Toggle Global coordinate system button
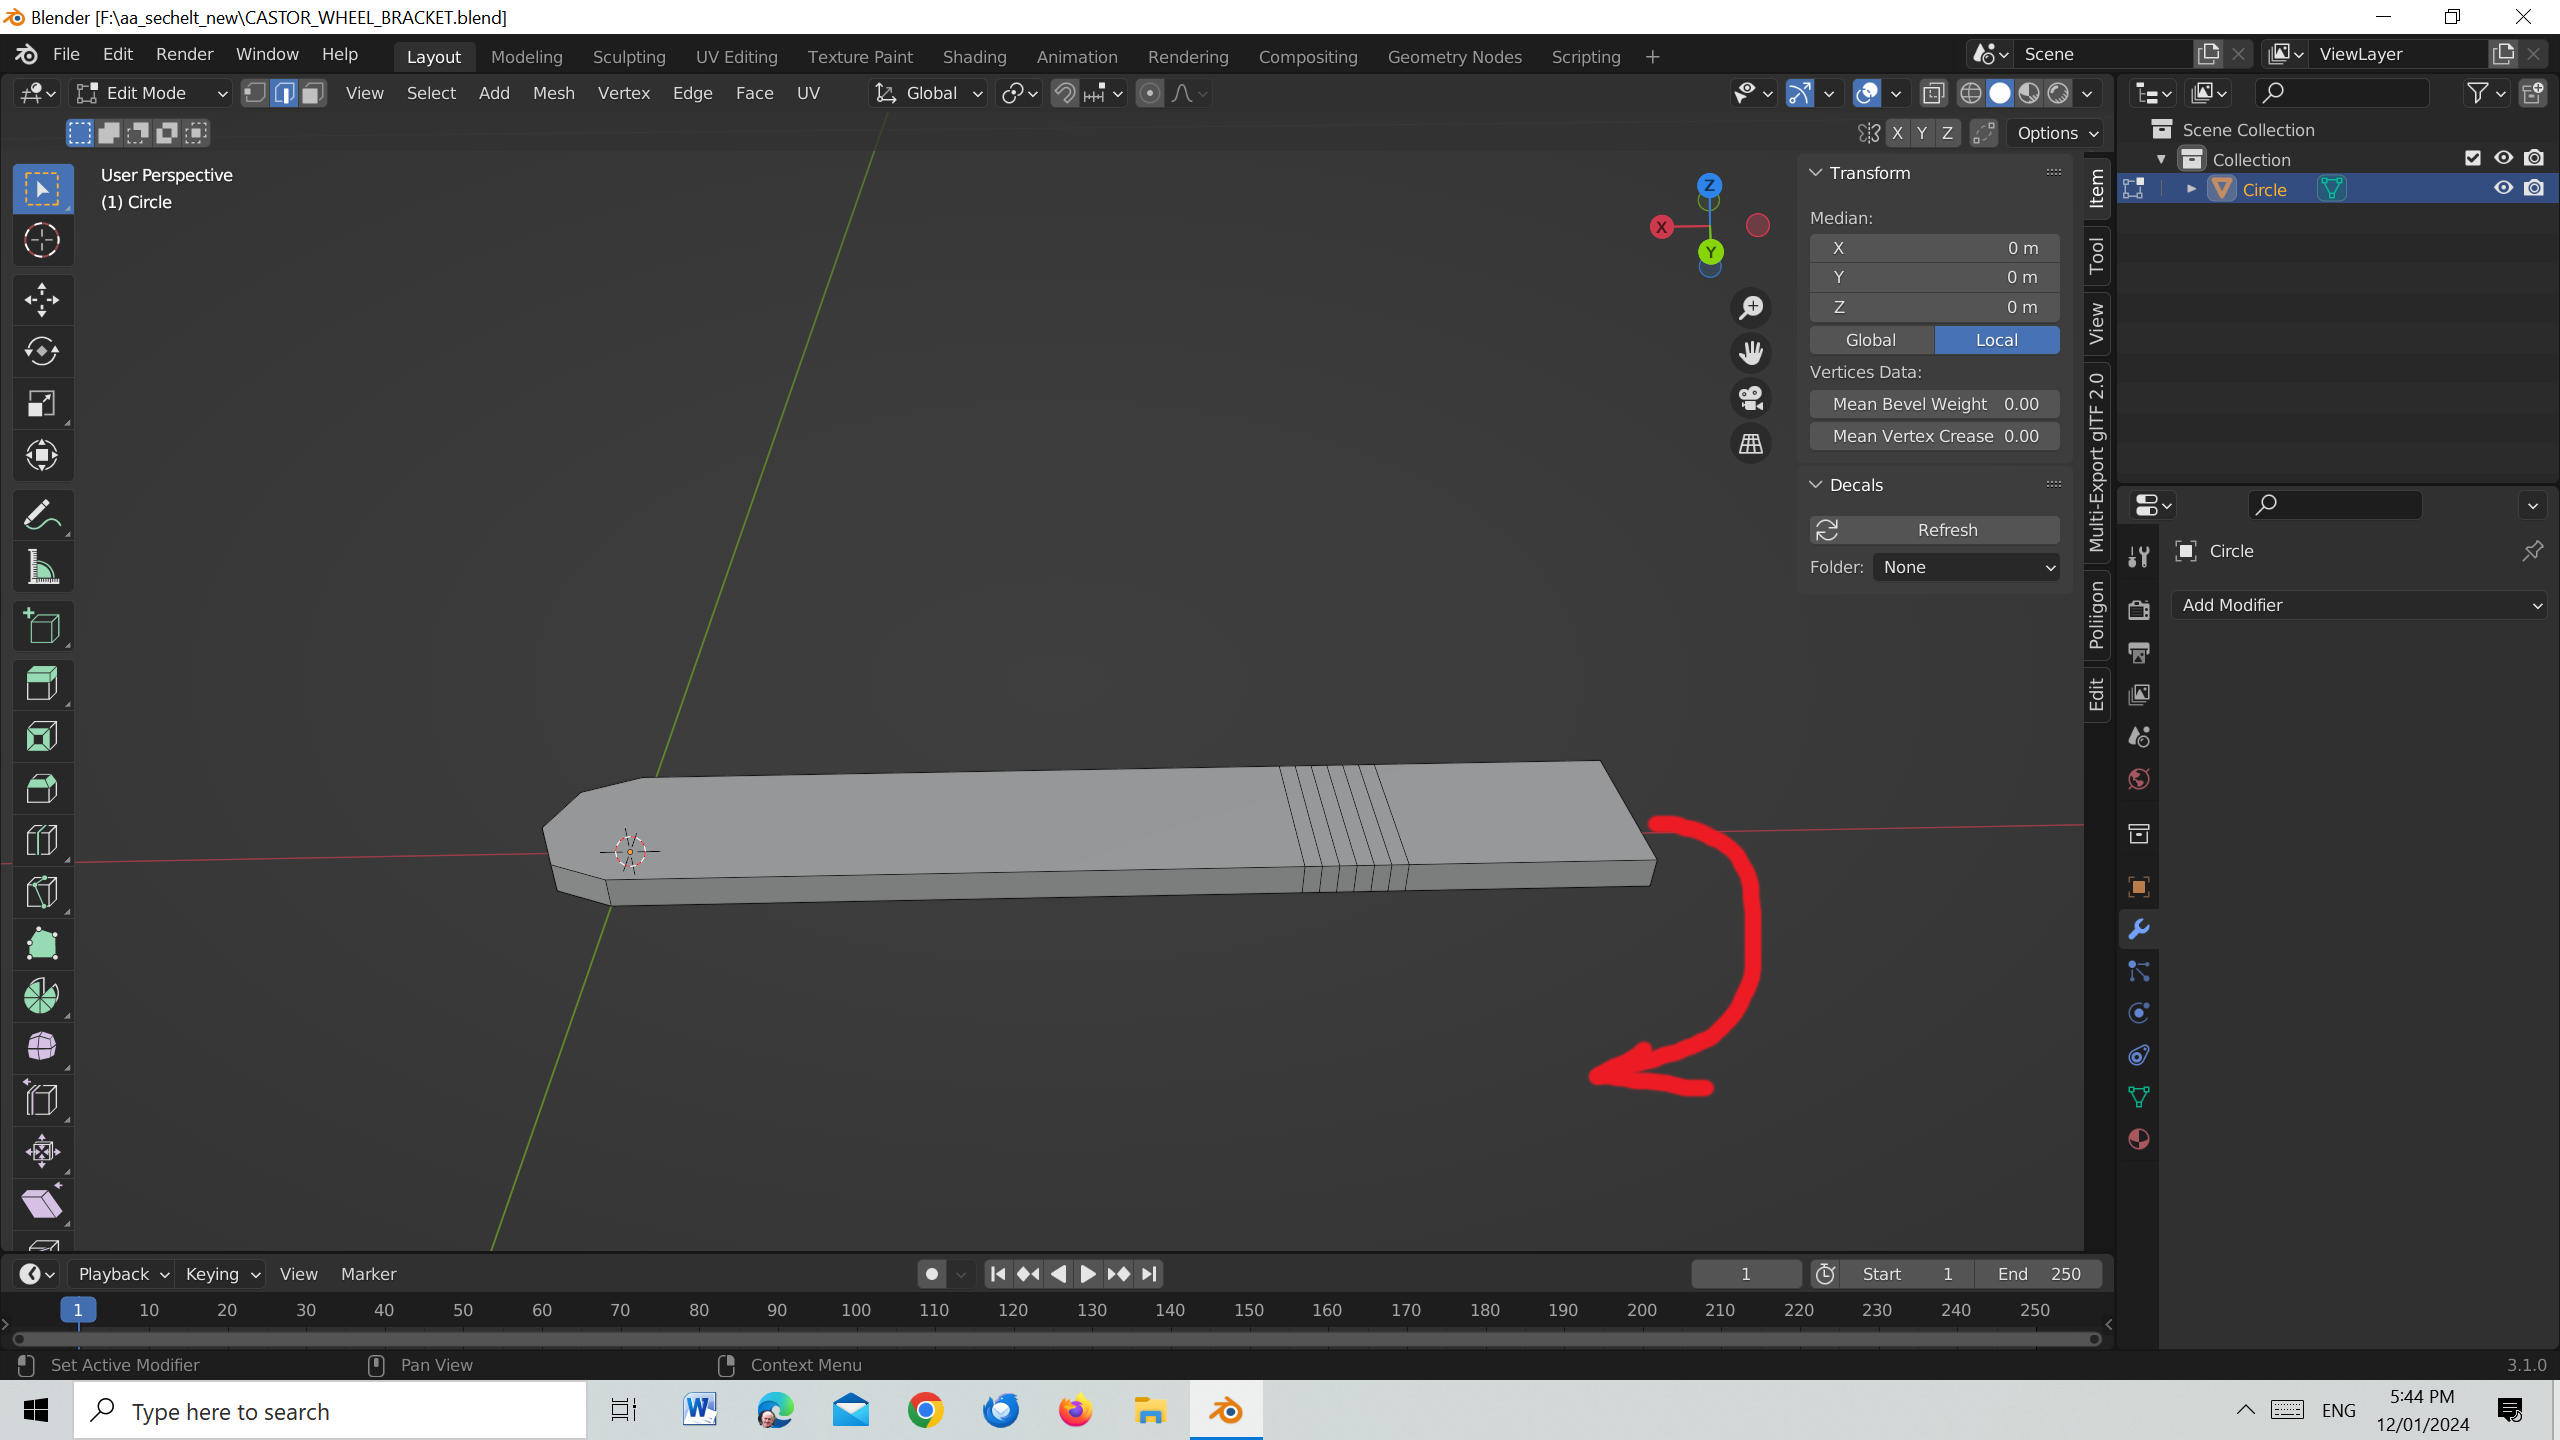Image resolution: width=2560 pixels, height=1440 pixels. (x=1871, y=339)
